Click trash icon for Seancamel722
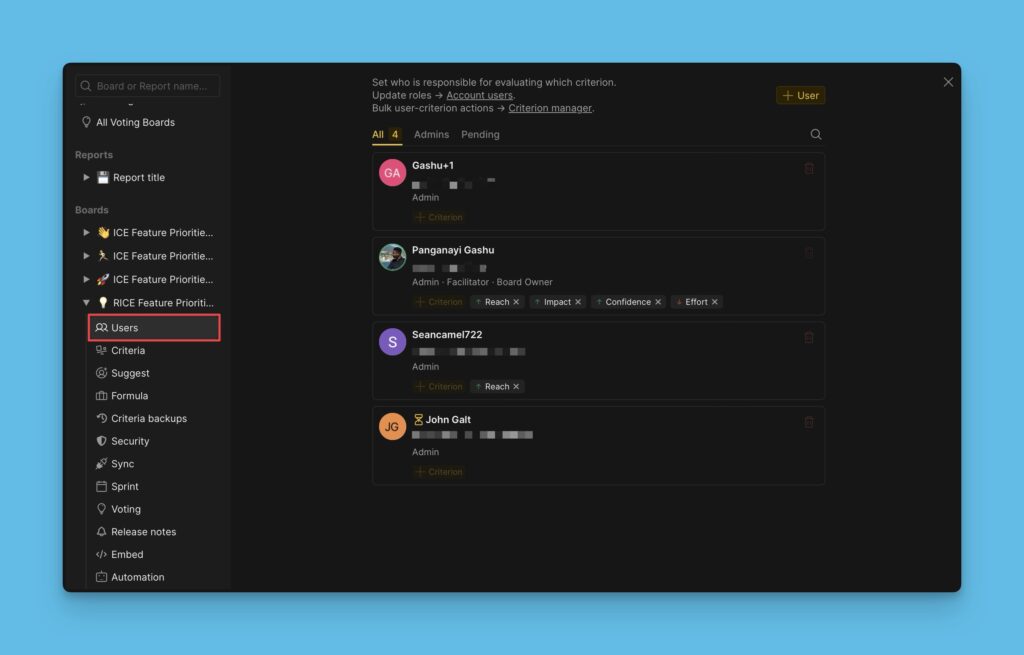The image size is (1024, 655). pos(809,338)
